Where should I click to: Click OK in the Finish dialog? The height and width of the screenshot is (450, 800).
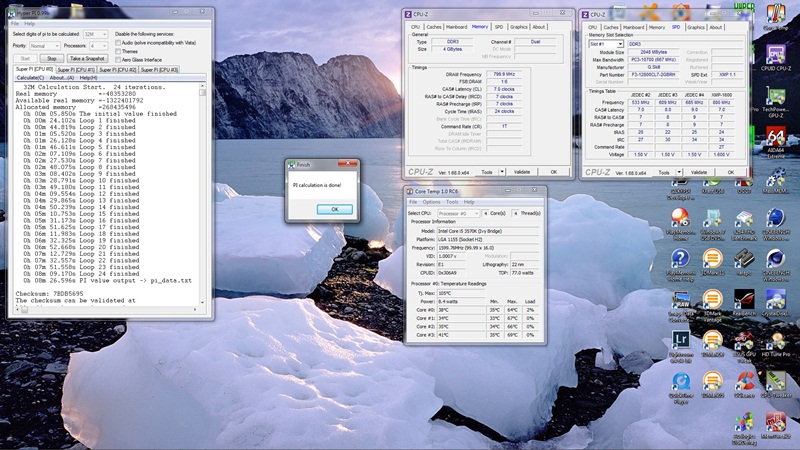[335, 209]
